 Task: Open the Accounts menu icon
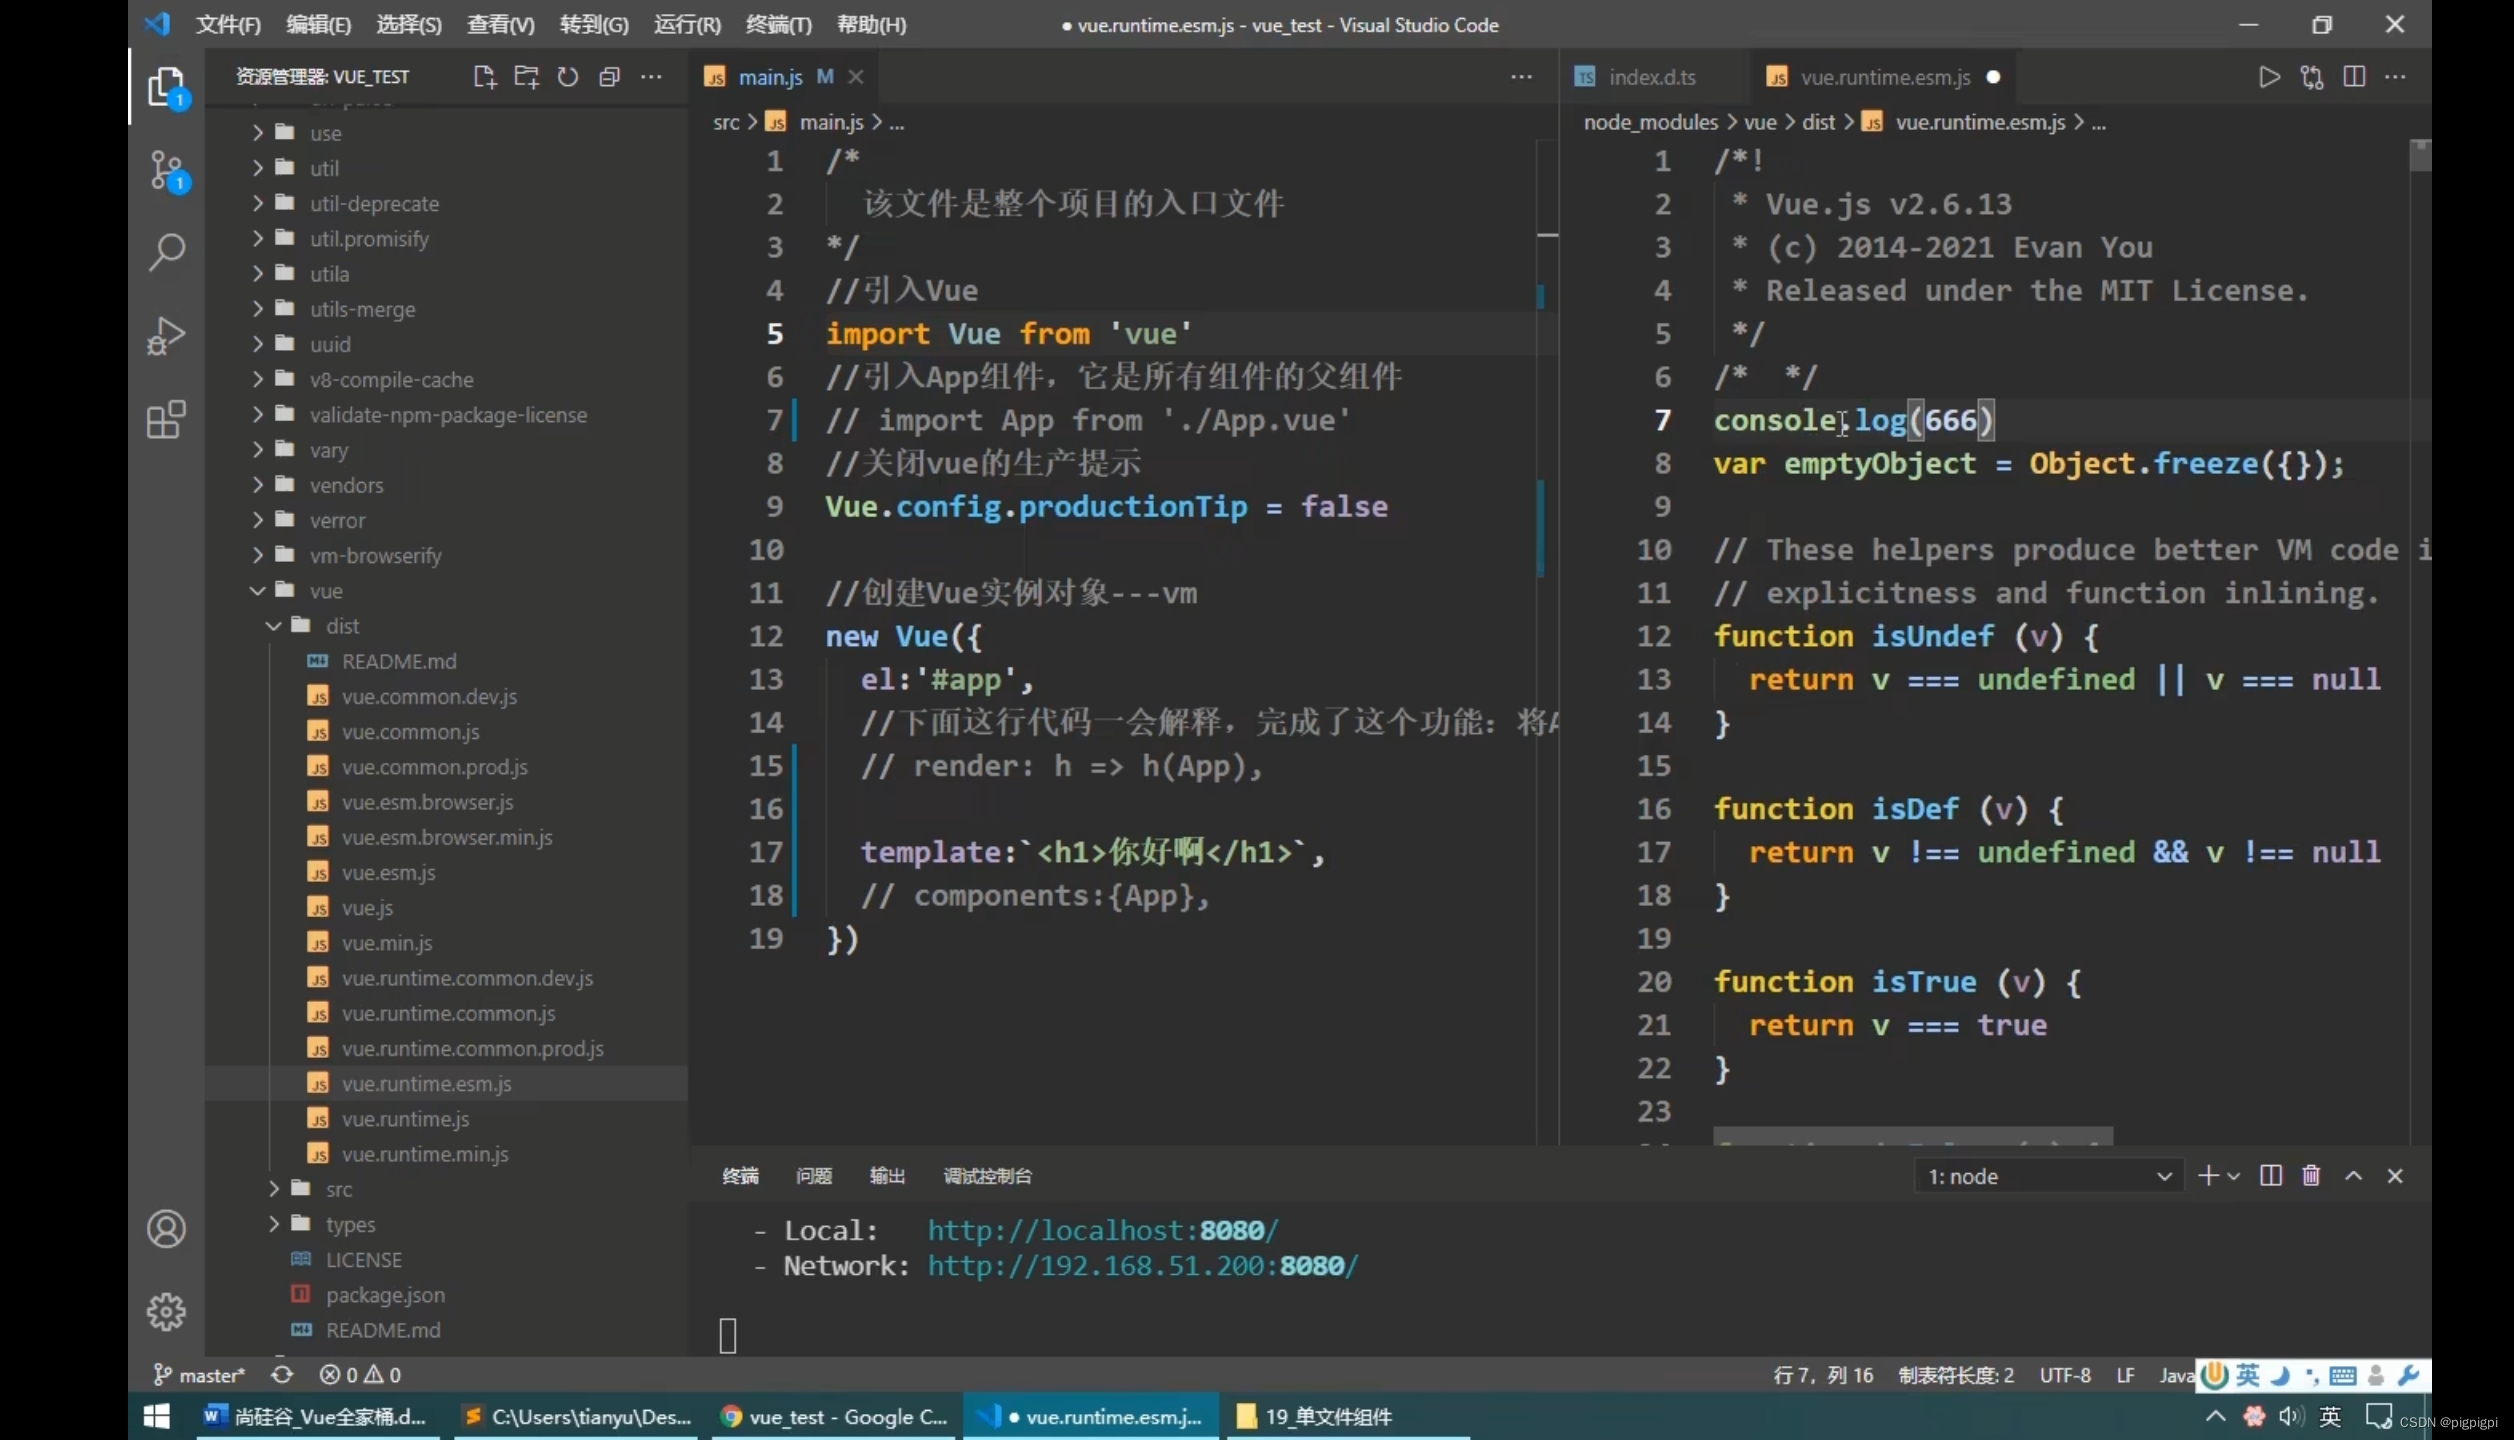(166, 1229)
